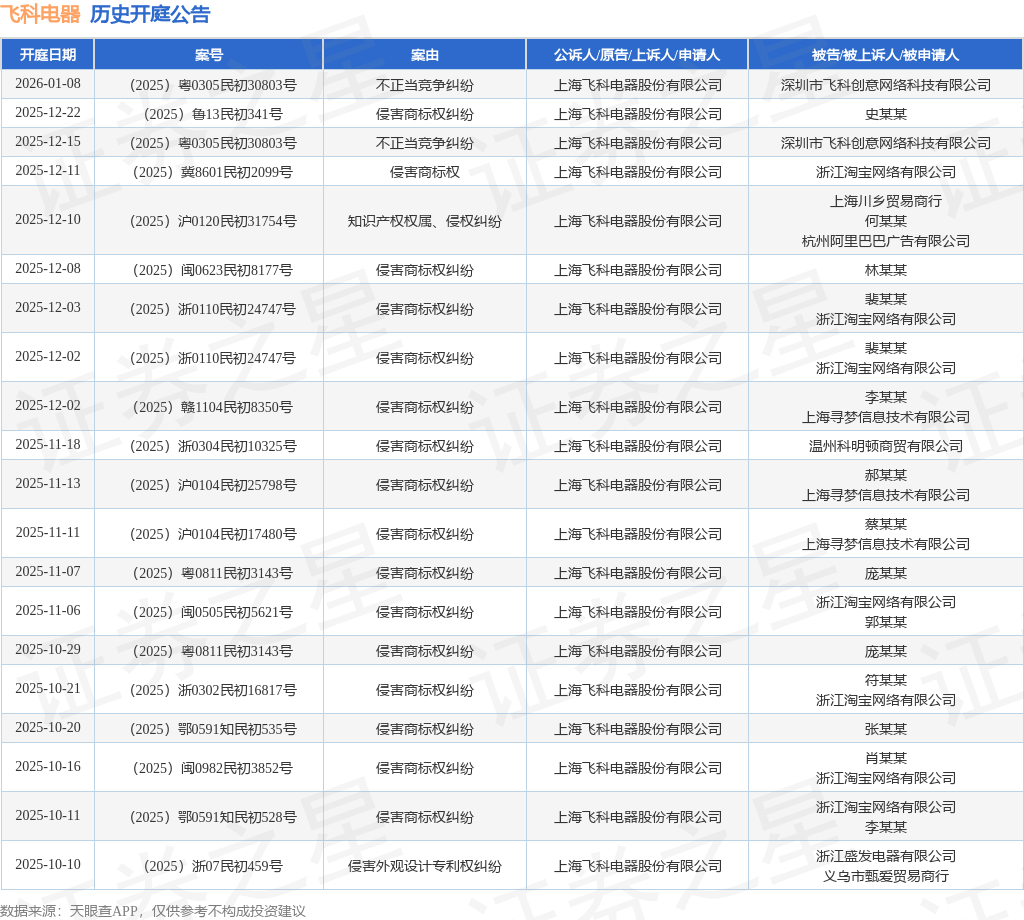Click case number 冀8601民初2099号

pyautogui.click(x=213, y=172)
